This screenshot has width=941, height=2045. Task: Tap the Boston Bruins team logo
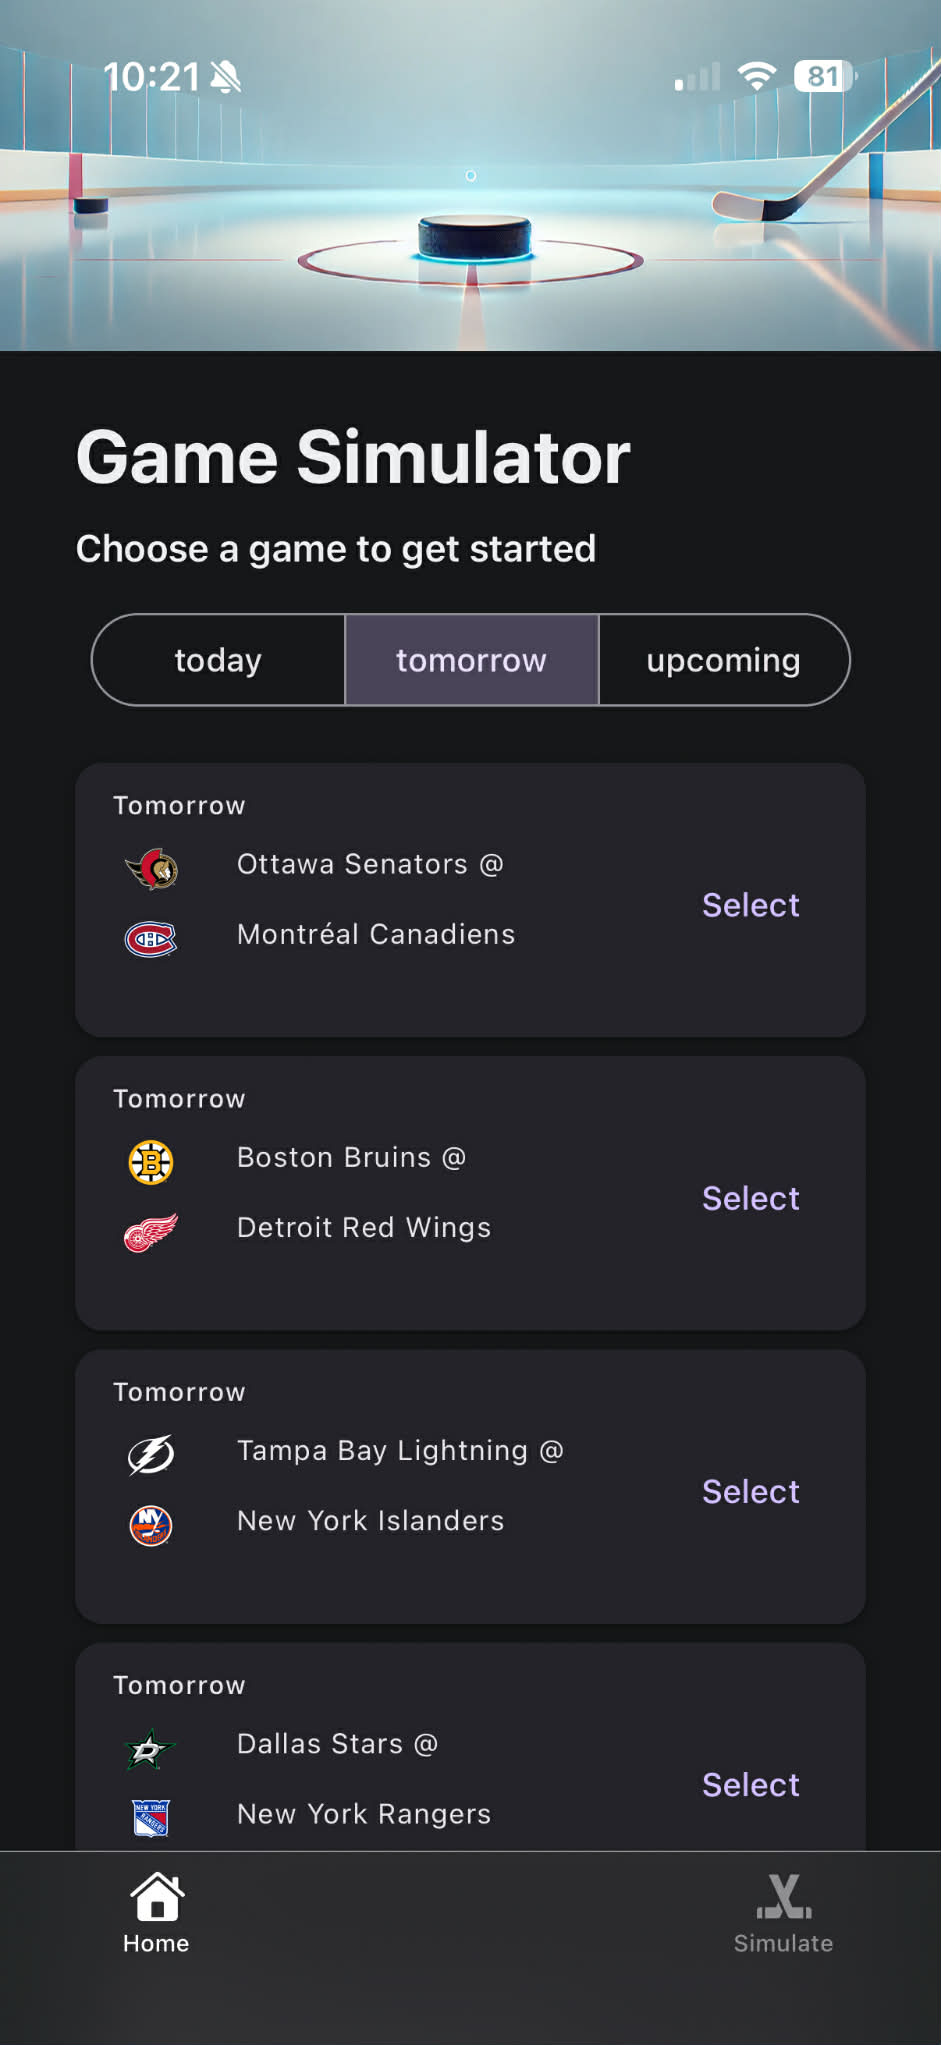click(x=151, y=1162)
